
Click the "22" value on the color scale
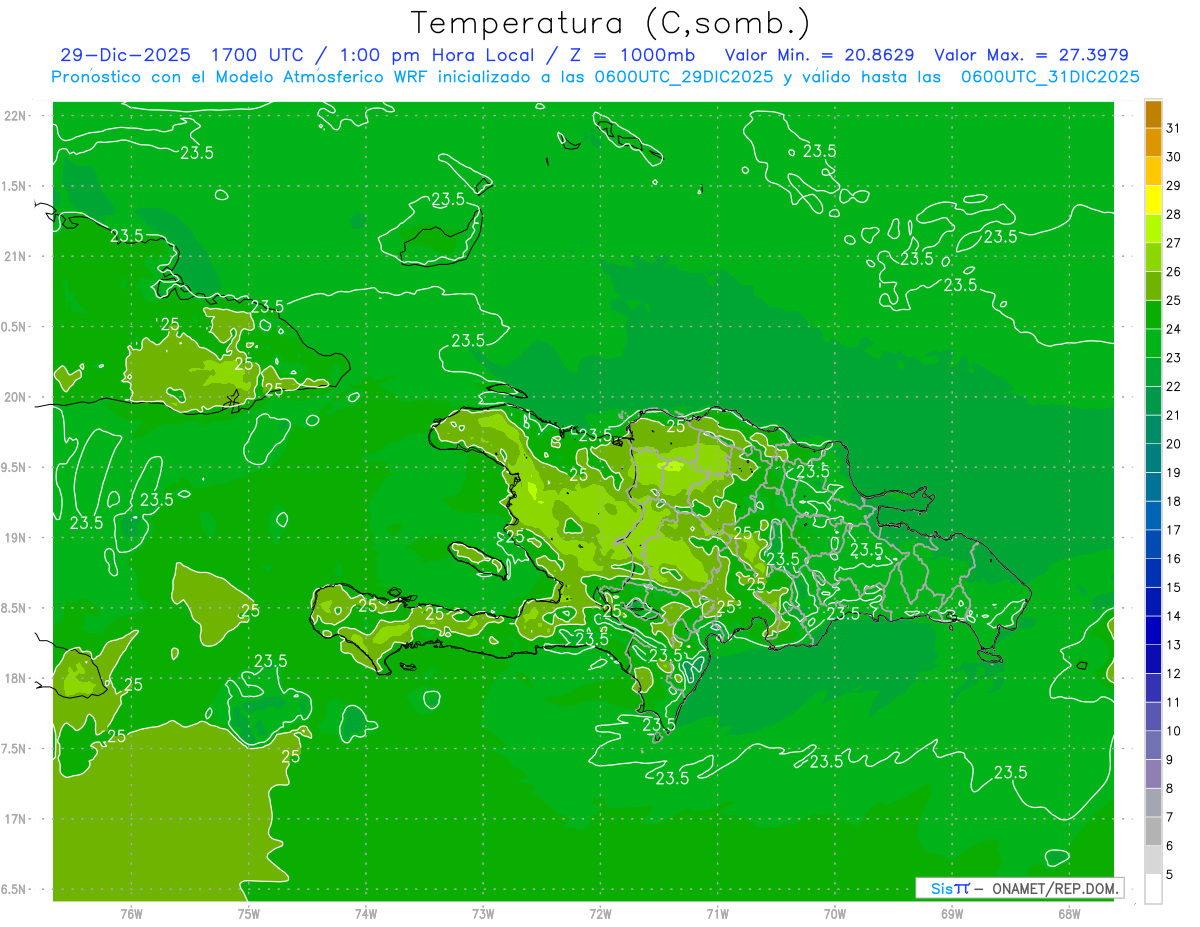tap(1174, 387)
